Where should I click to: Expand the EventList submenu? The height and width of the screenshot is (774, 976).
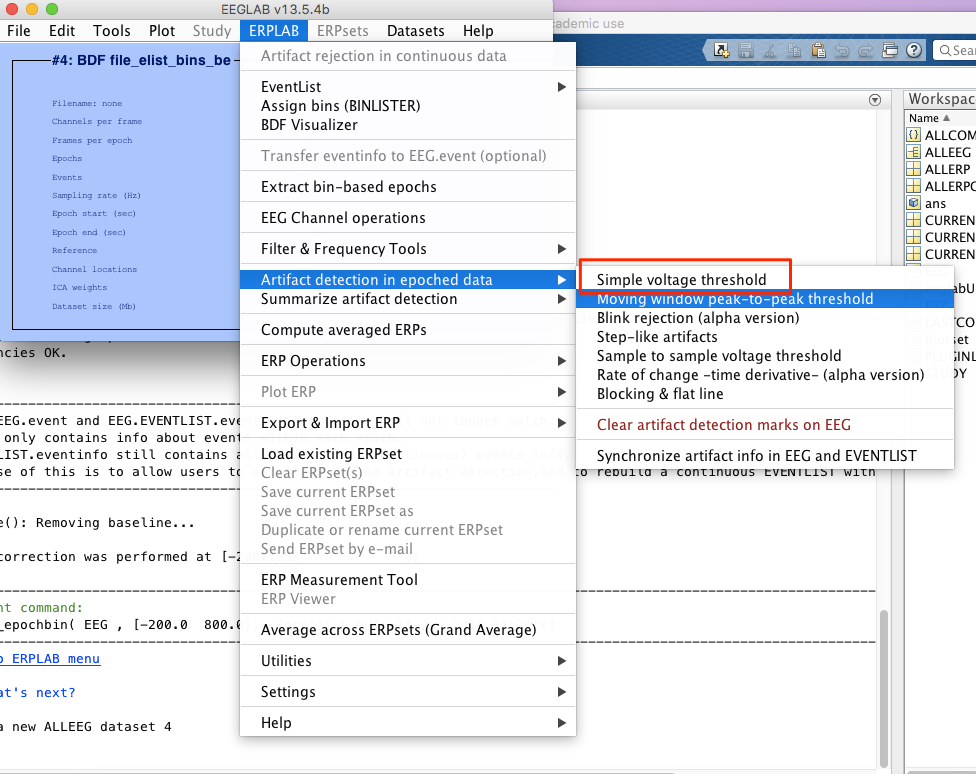pos(408,87)
